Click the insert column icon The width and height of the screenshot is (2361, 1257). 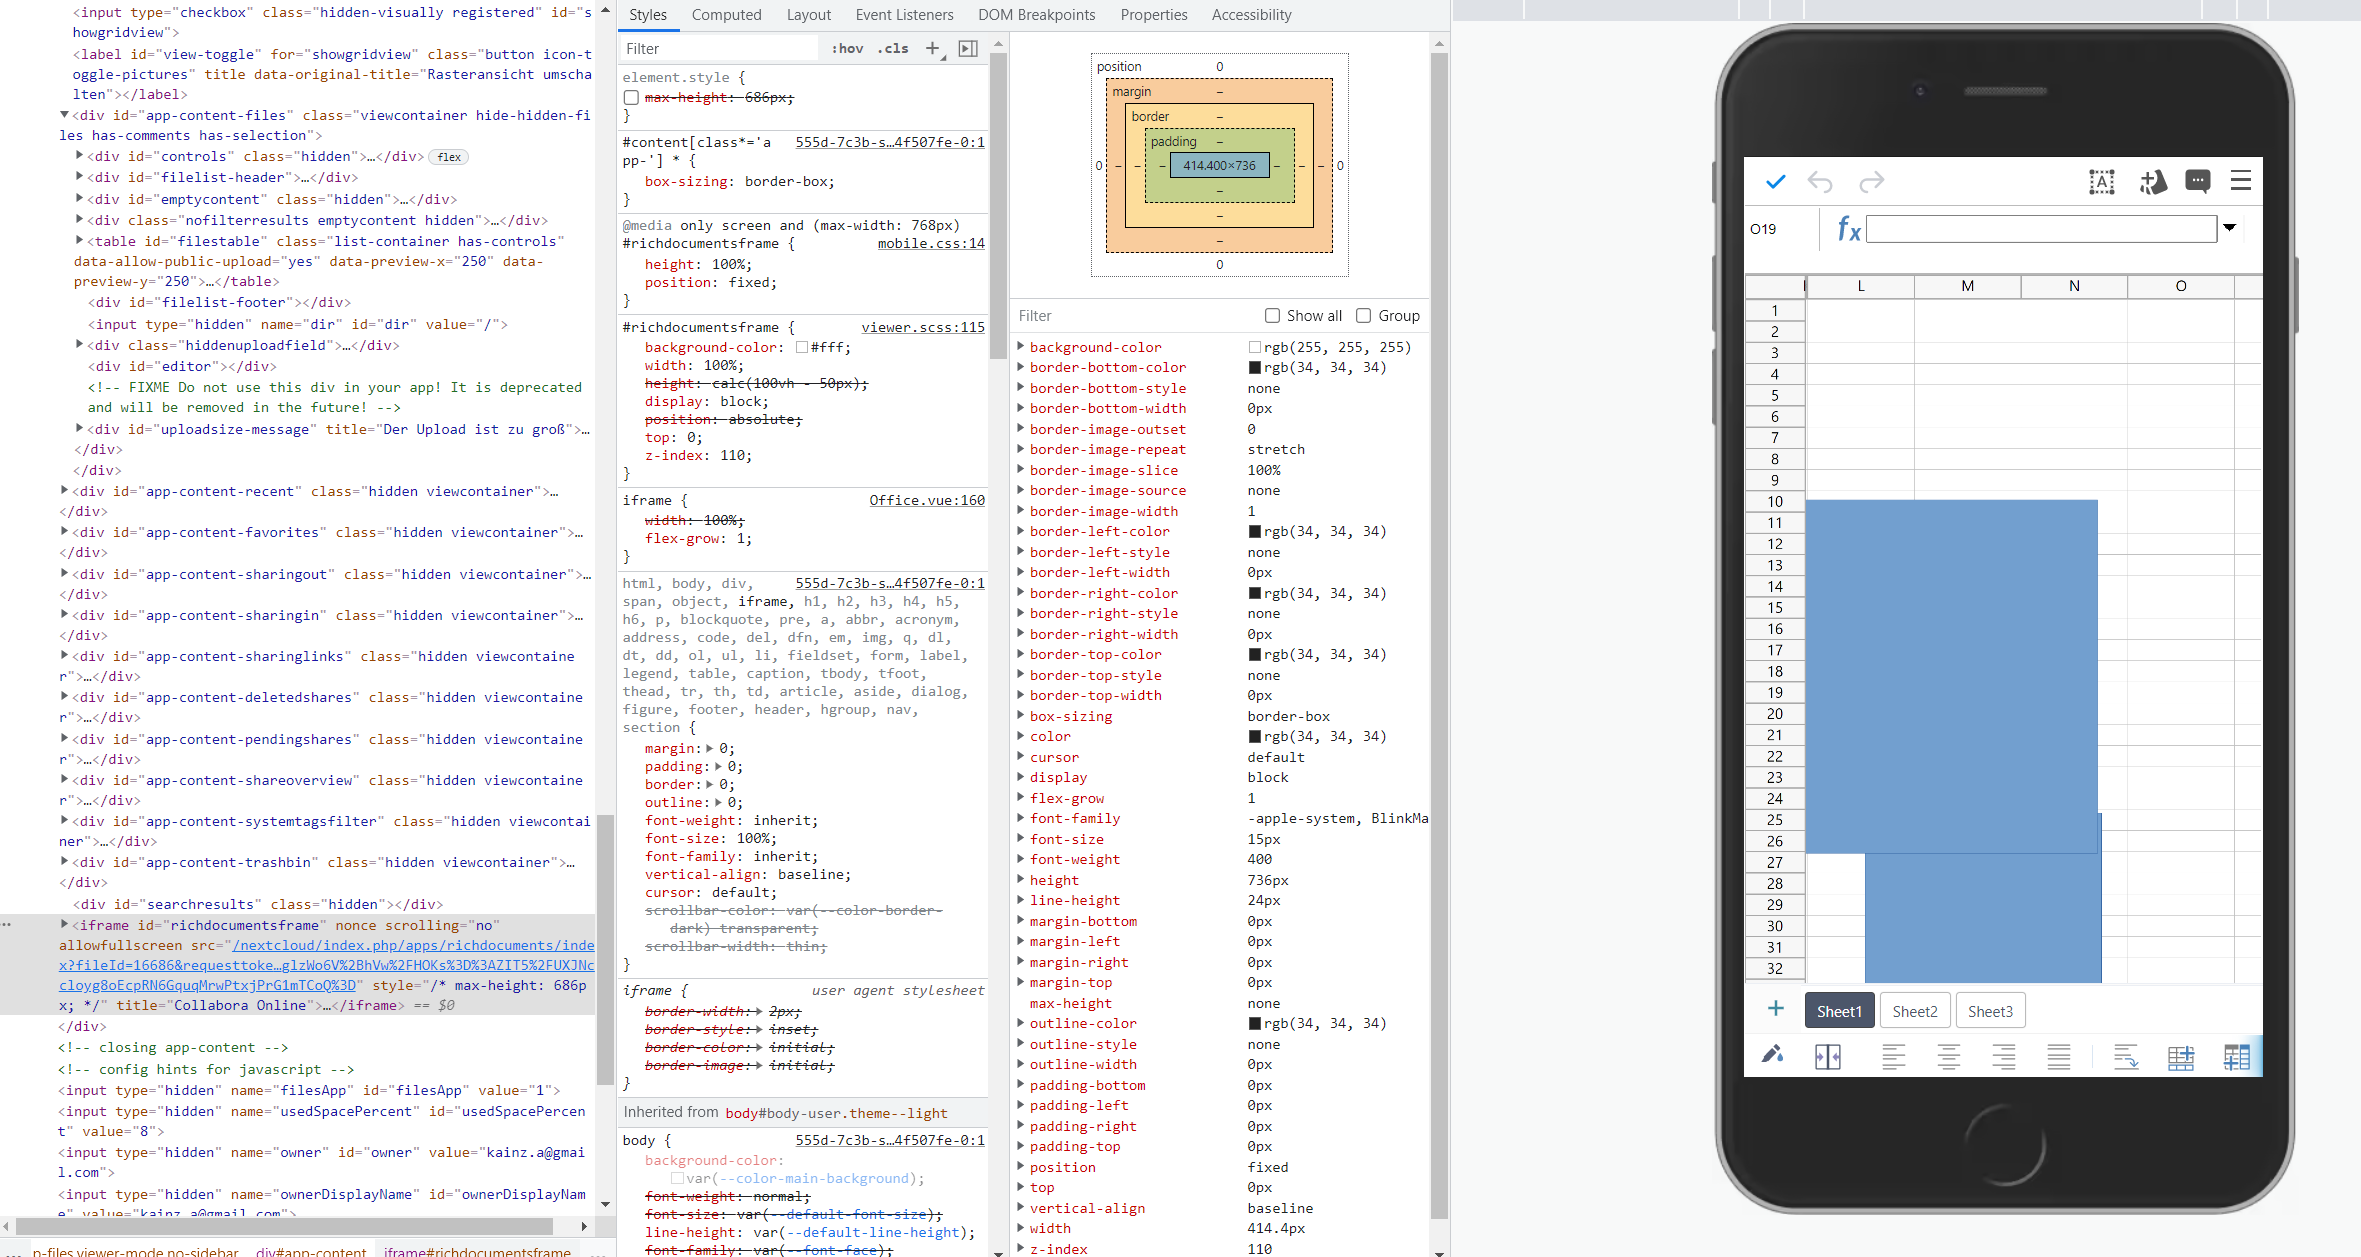[2237, 1057]
